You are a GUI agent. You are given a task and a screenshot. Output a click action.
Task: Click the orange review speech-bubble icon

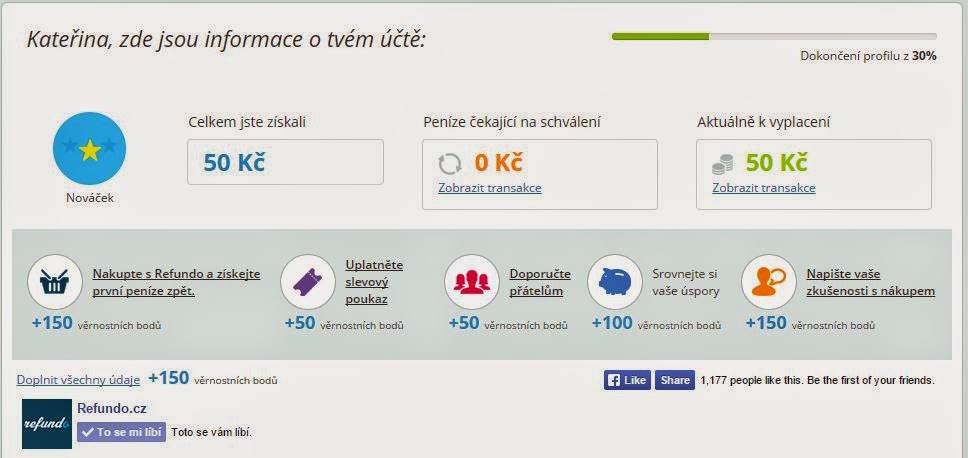769,282
